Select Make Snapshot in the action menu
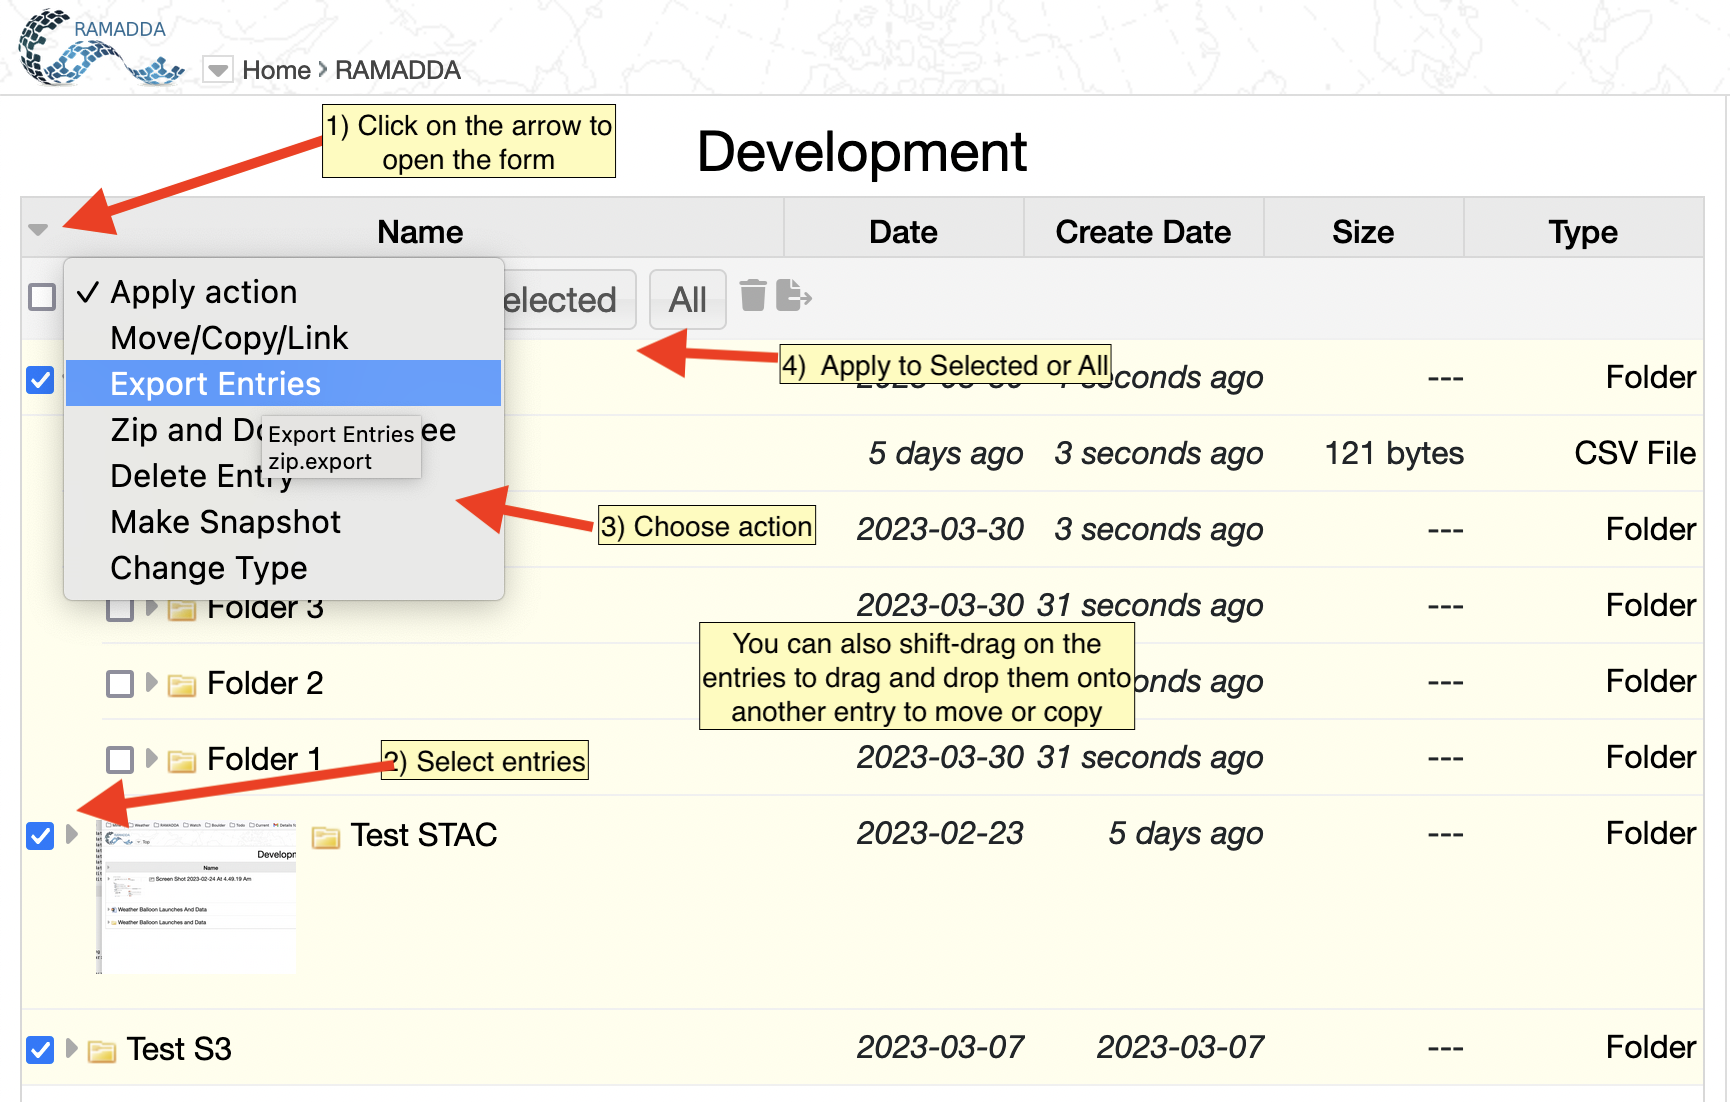 coord(225,522)
